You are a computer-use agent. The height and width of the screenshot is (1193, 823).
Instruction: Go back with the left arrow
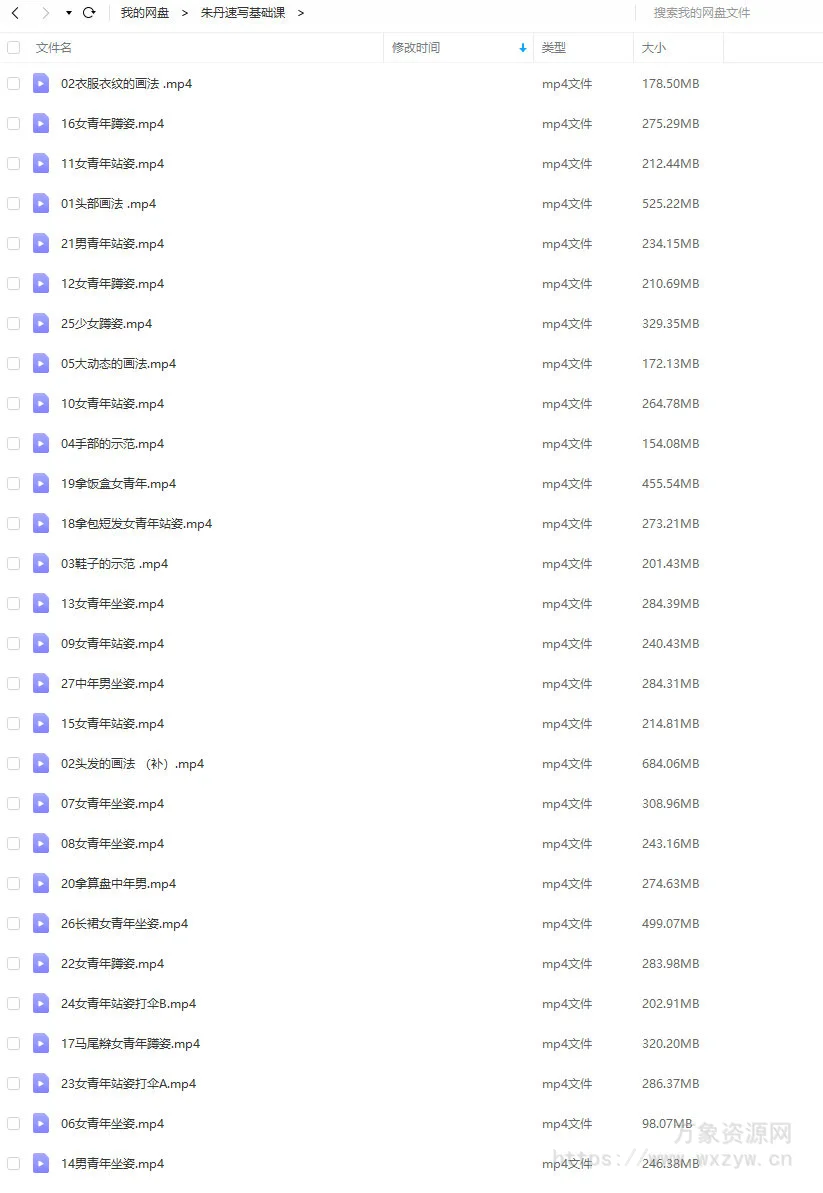pos(15,13)
